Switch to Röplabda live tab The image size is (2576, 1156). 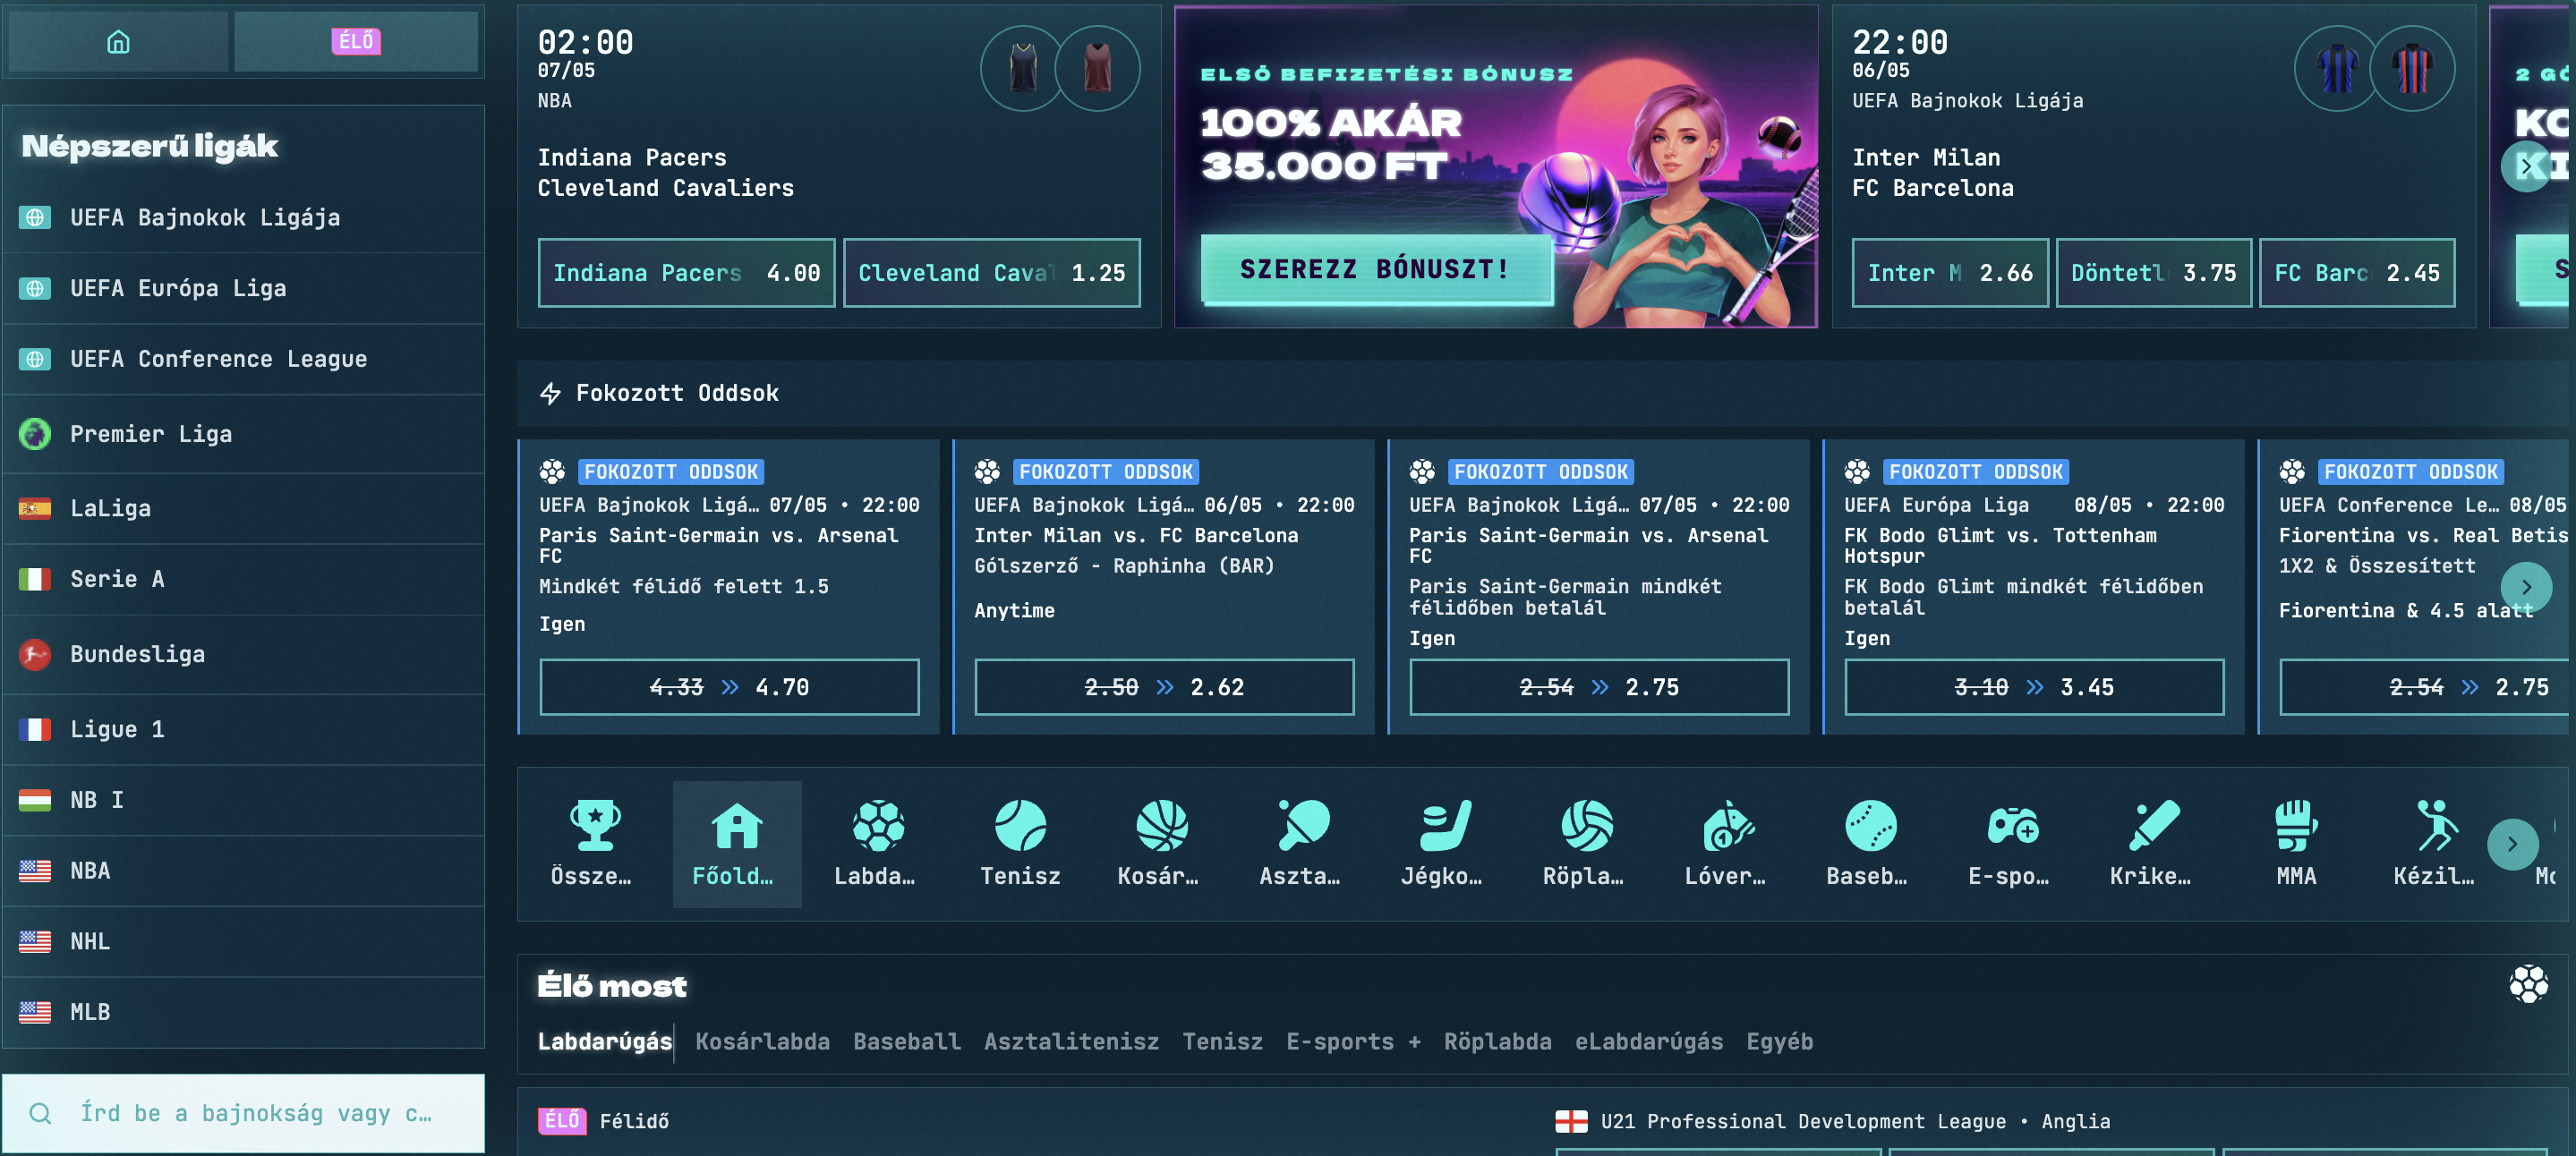pos(1497,1042)
